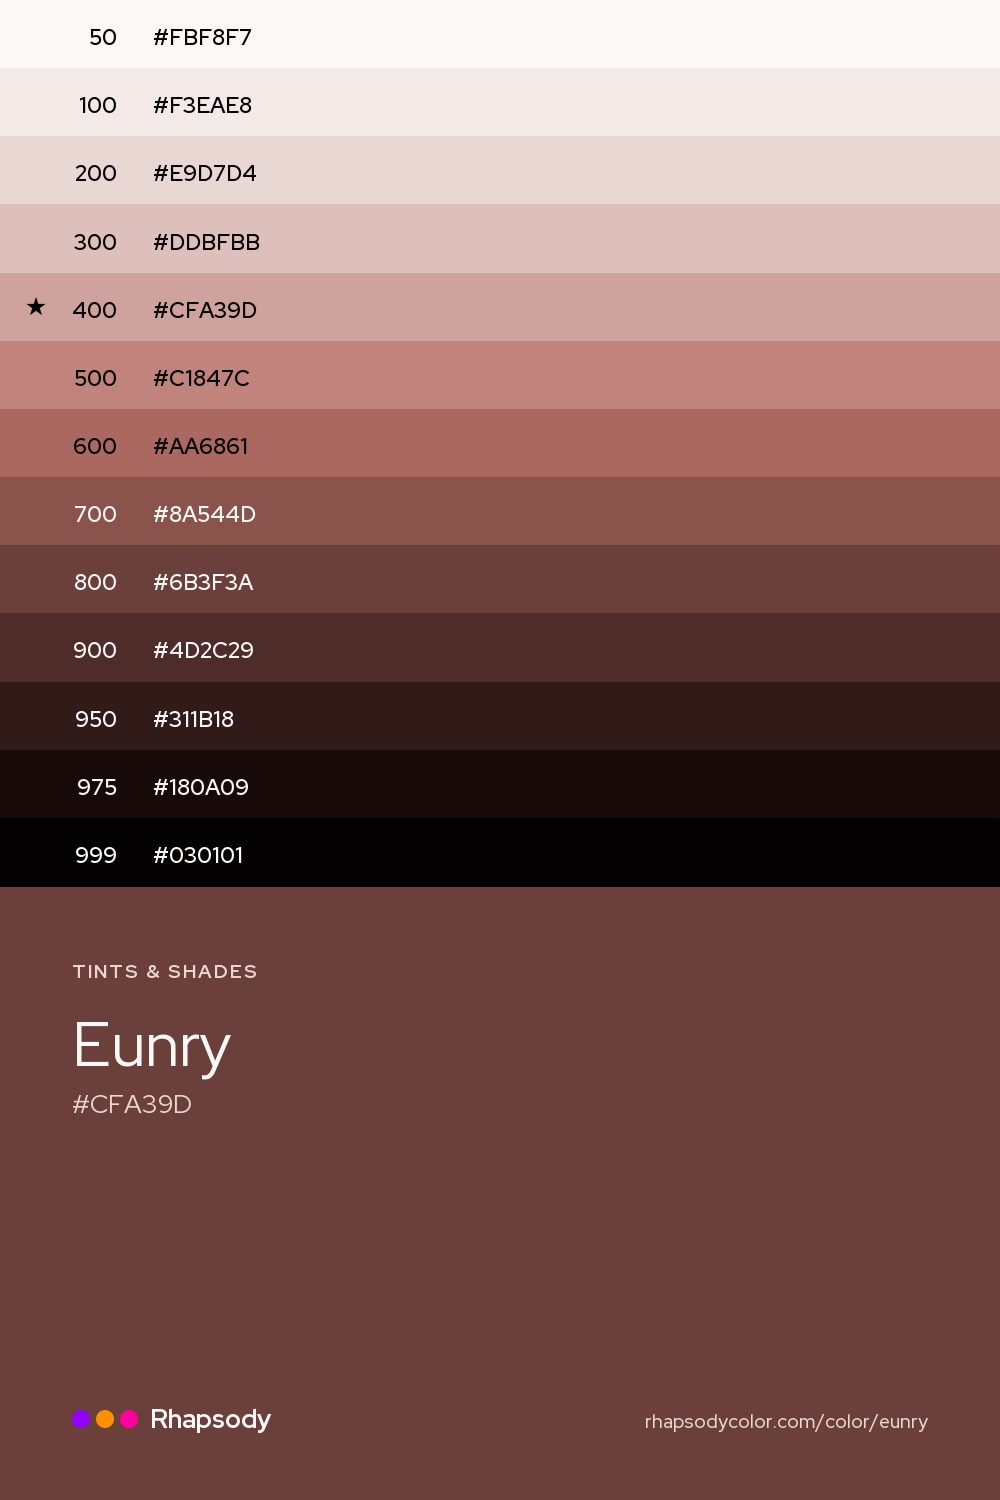This screenshot has height=1500, width=1000.
Task: Select the #4D2C29 shade 900 swatch
Action: (x=500, y=647)
